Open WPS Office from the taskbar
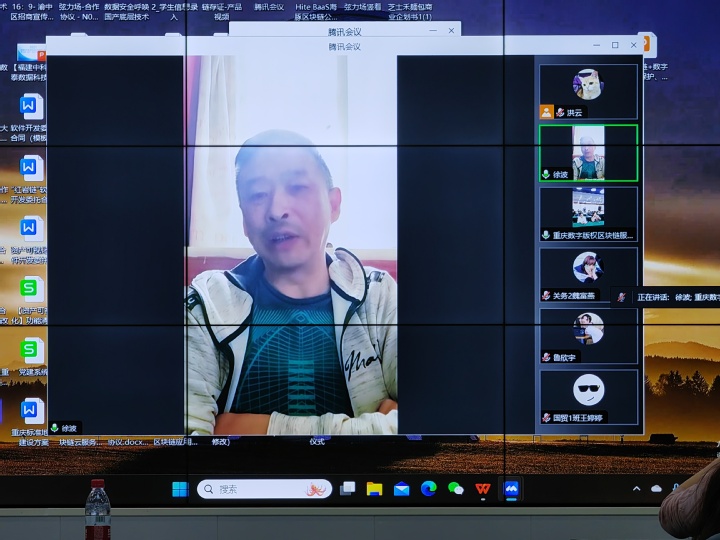The image size is (720, 540). point(483,489)
